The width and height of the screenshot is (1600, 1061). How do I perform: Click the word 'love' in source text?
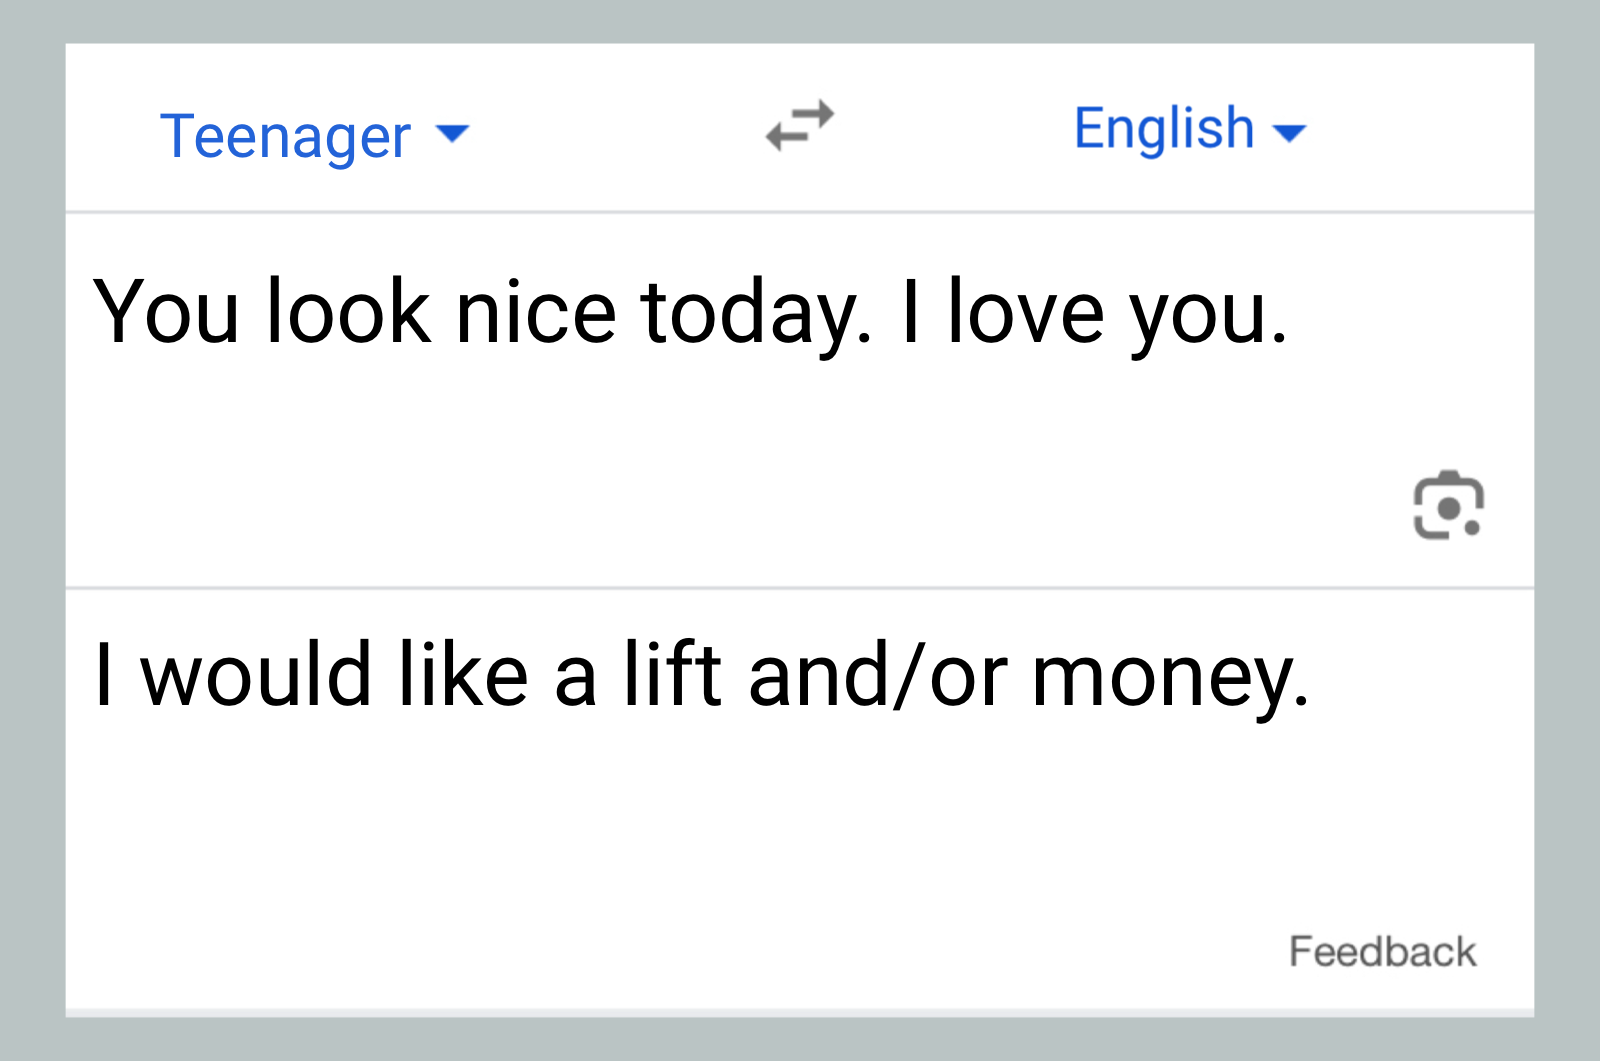point(1025,313)
